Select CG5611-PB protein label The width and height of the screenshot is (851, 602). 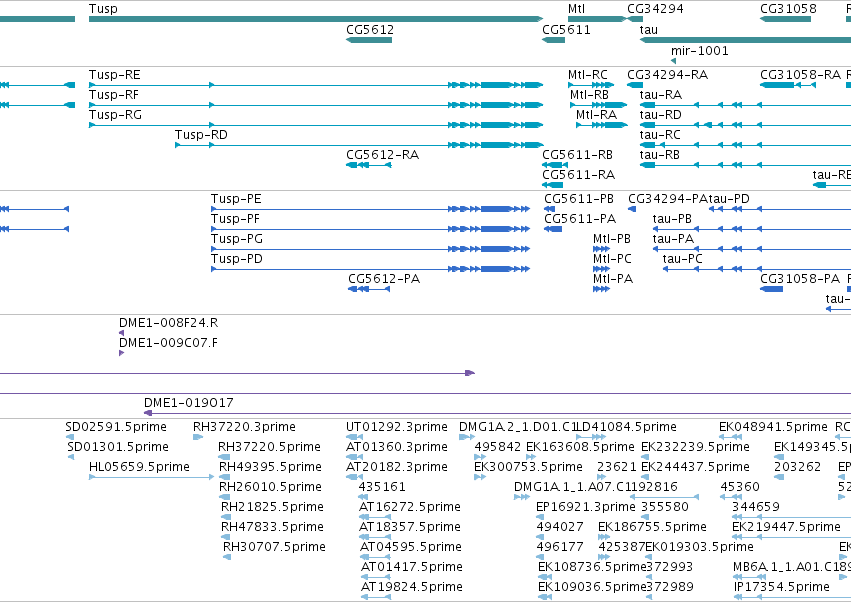click(579, 199)
